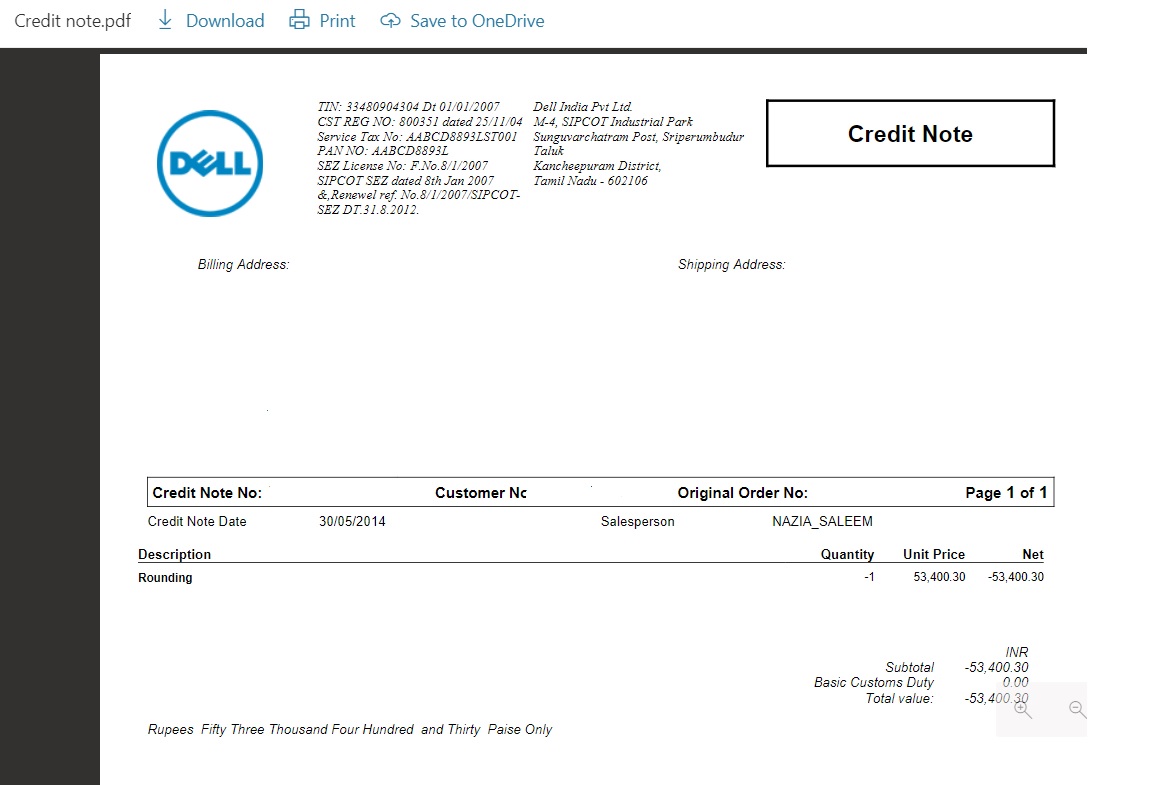This screenshot has width=1152, height=785.
Task: Choose the Print text label
Action: point(337,21)
